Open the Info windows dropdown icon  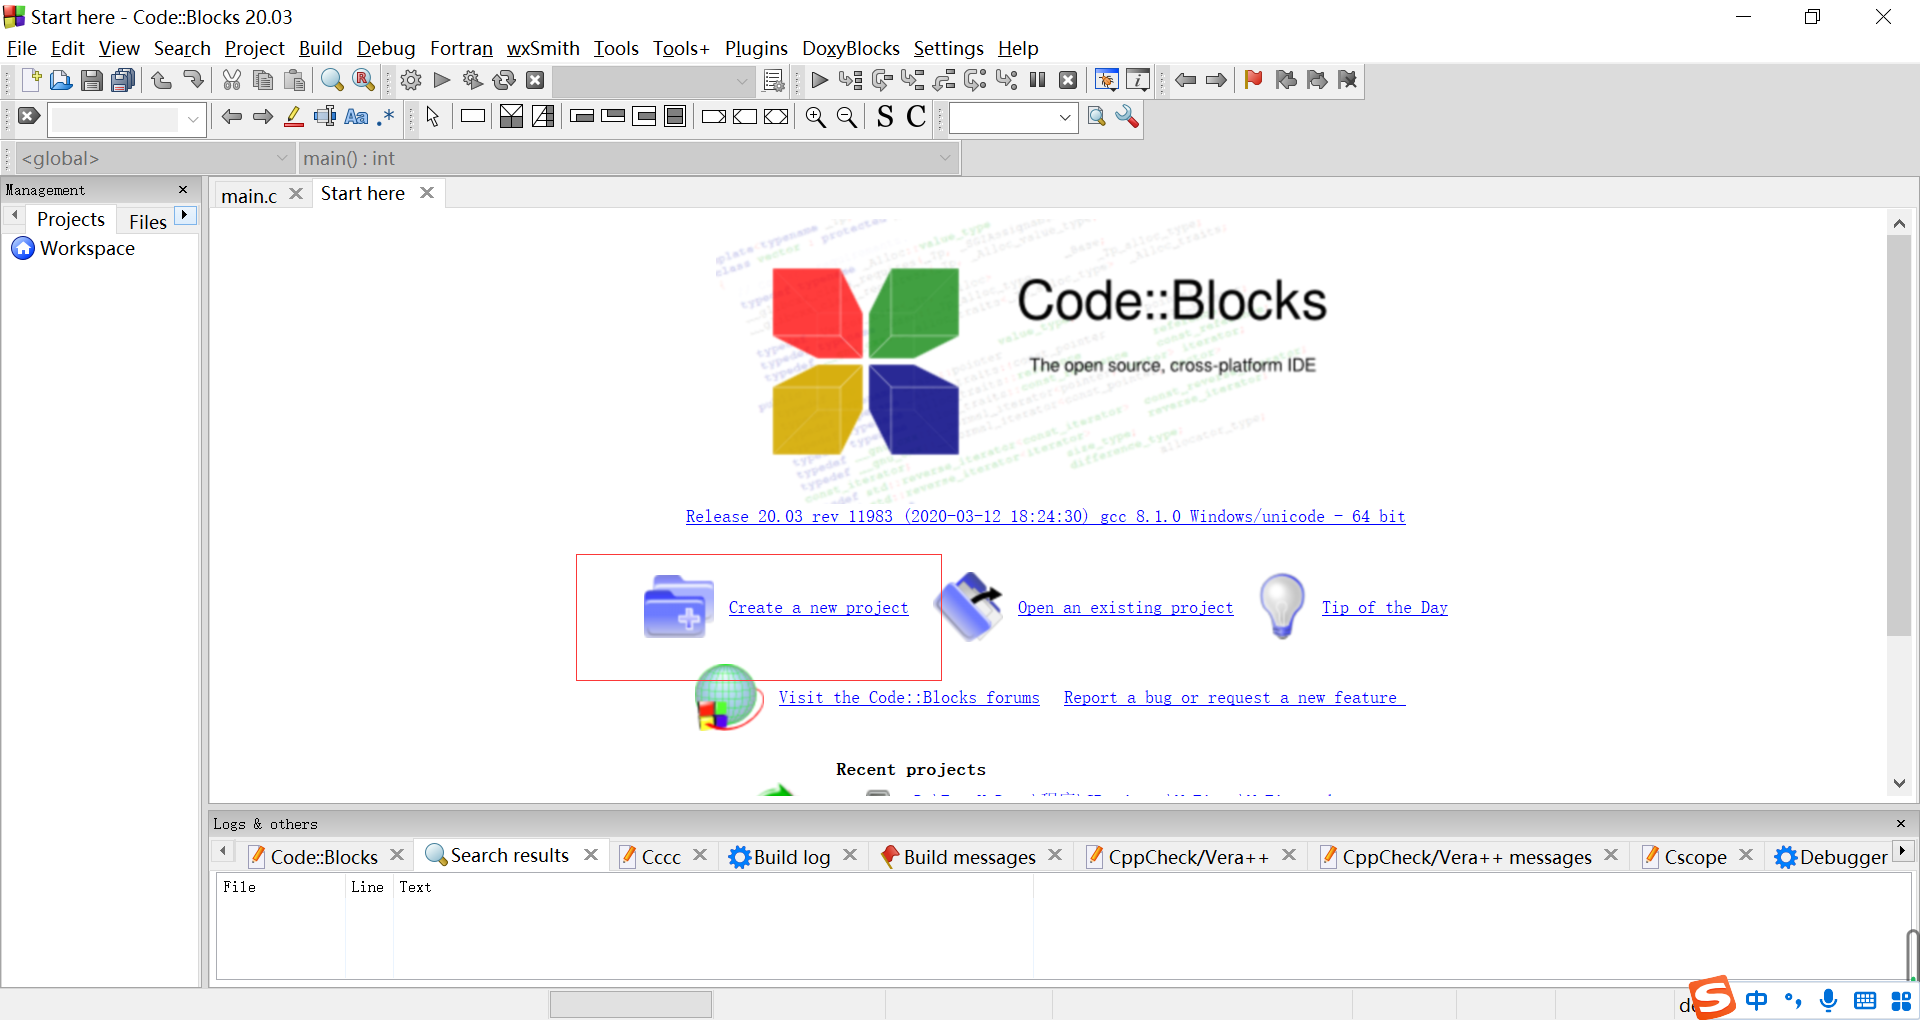coord(1138,80)
